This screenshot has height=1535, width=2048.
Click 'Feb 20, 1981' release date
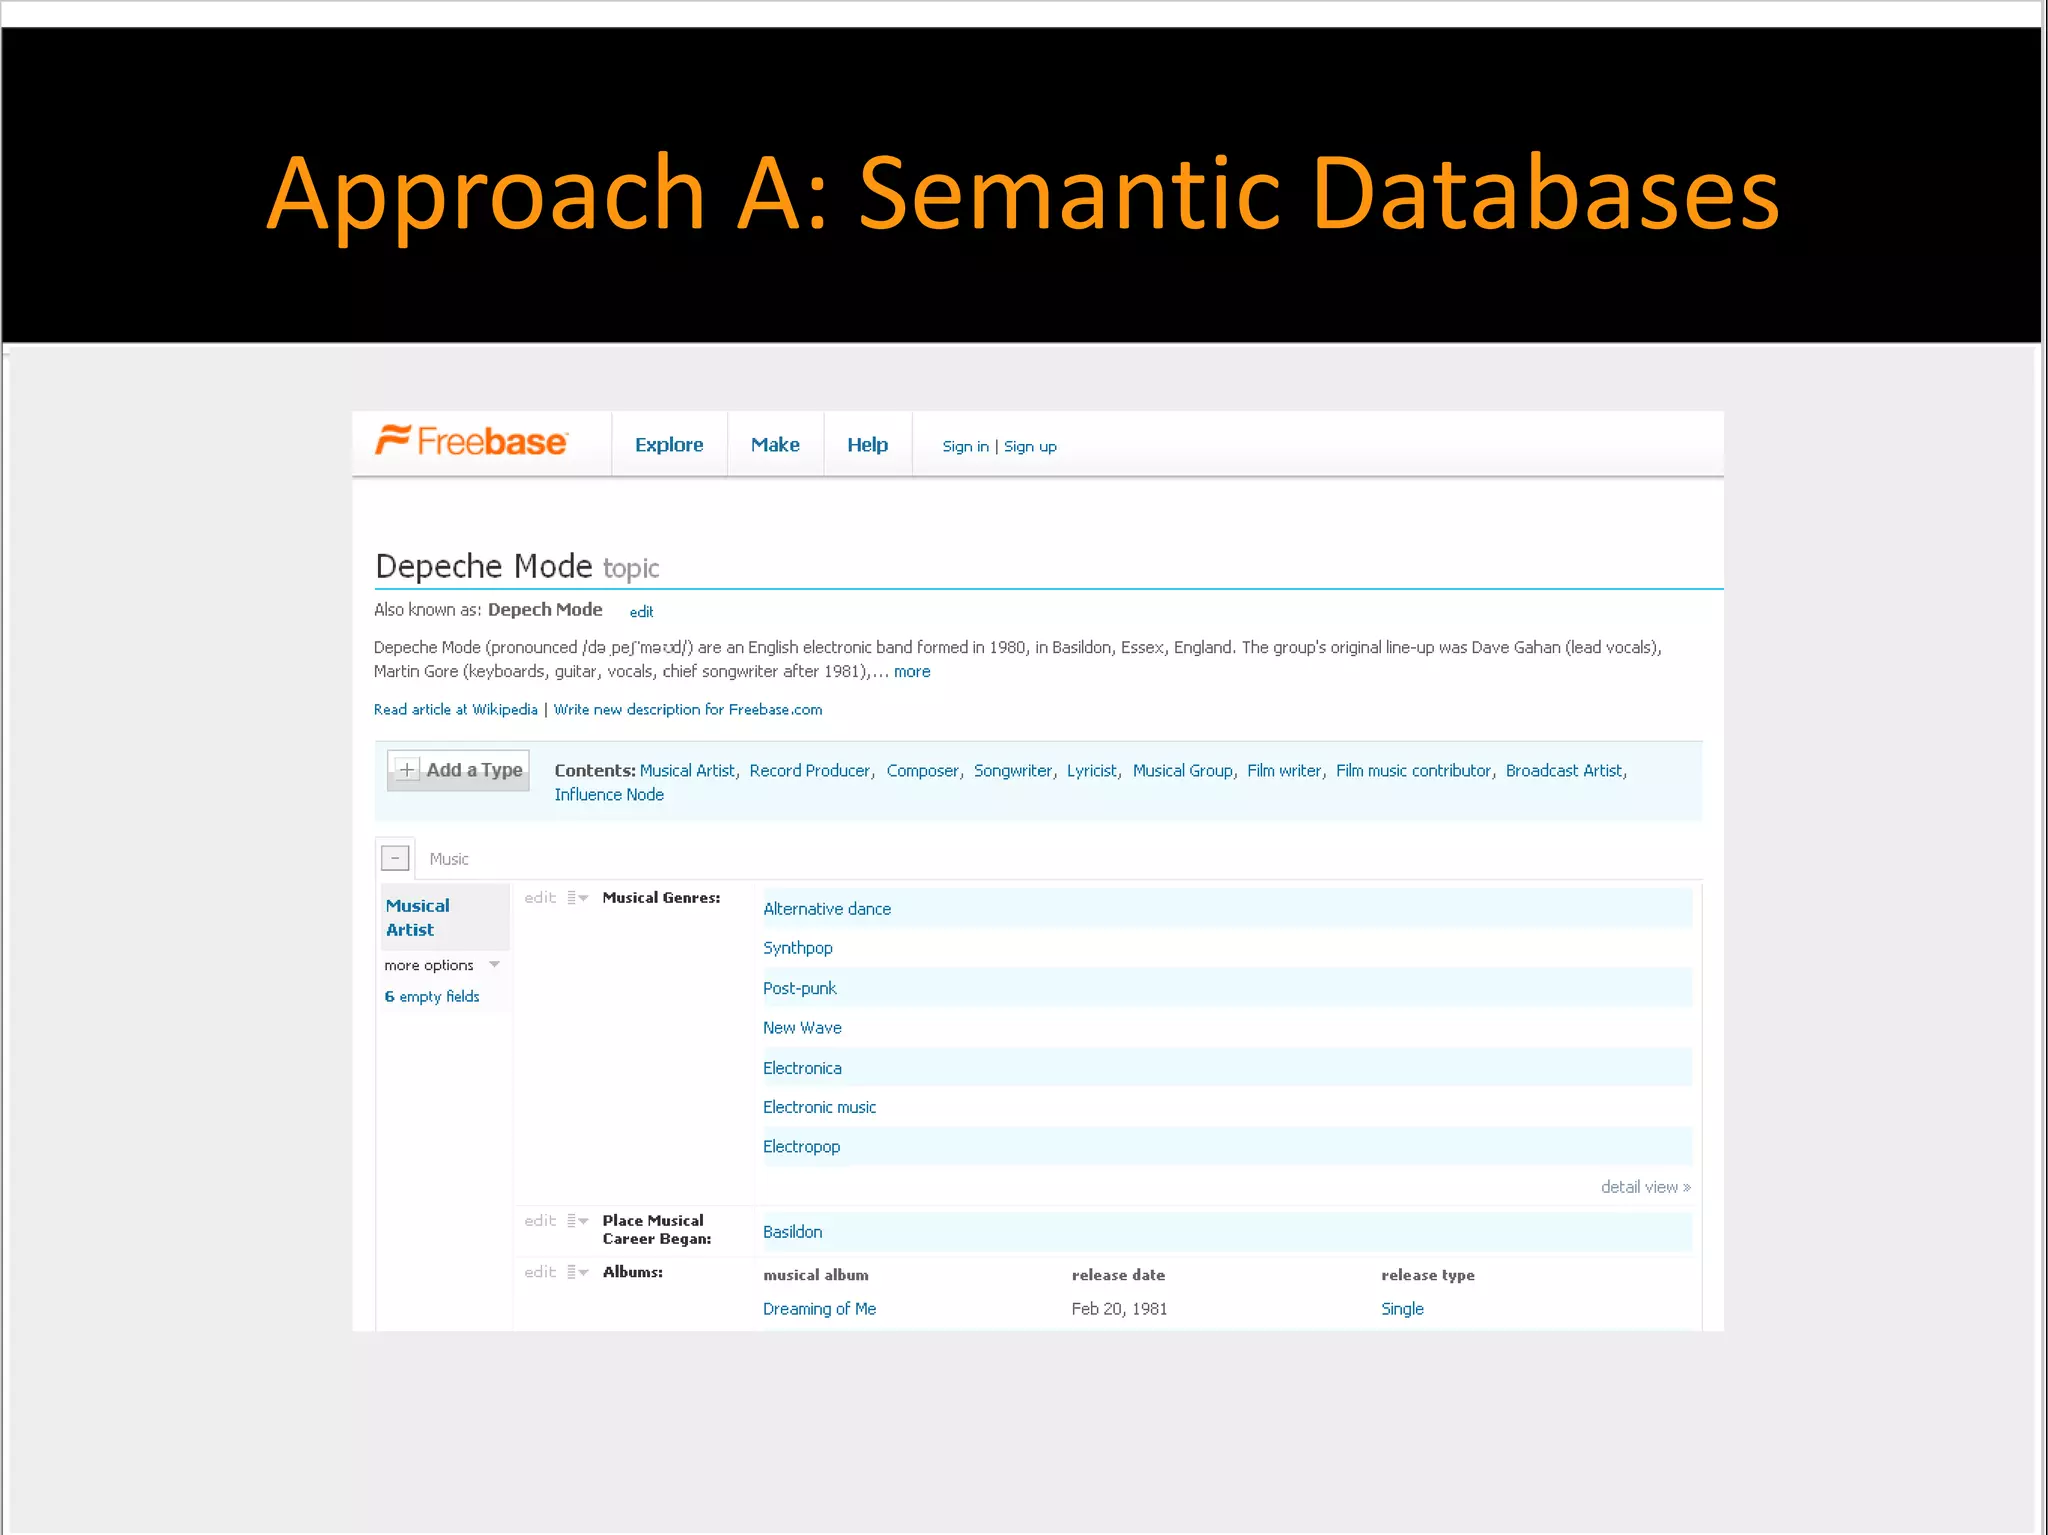(1119, 1309)
